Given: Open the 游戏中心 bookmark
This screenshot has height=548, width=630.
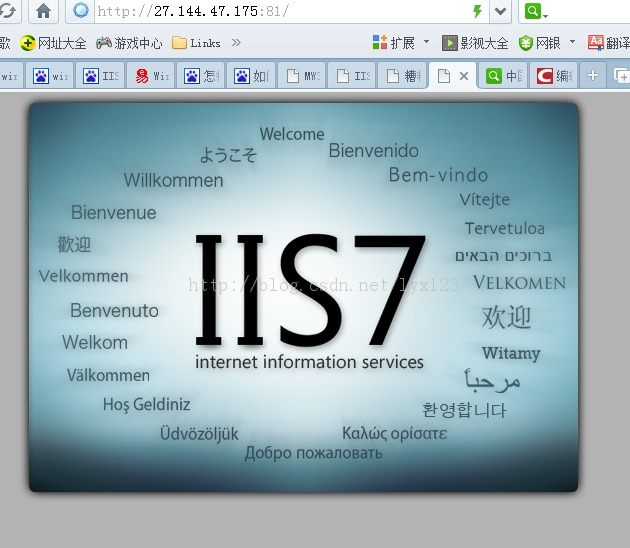Looking at the screenshot, I should [x=129, y=43].
